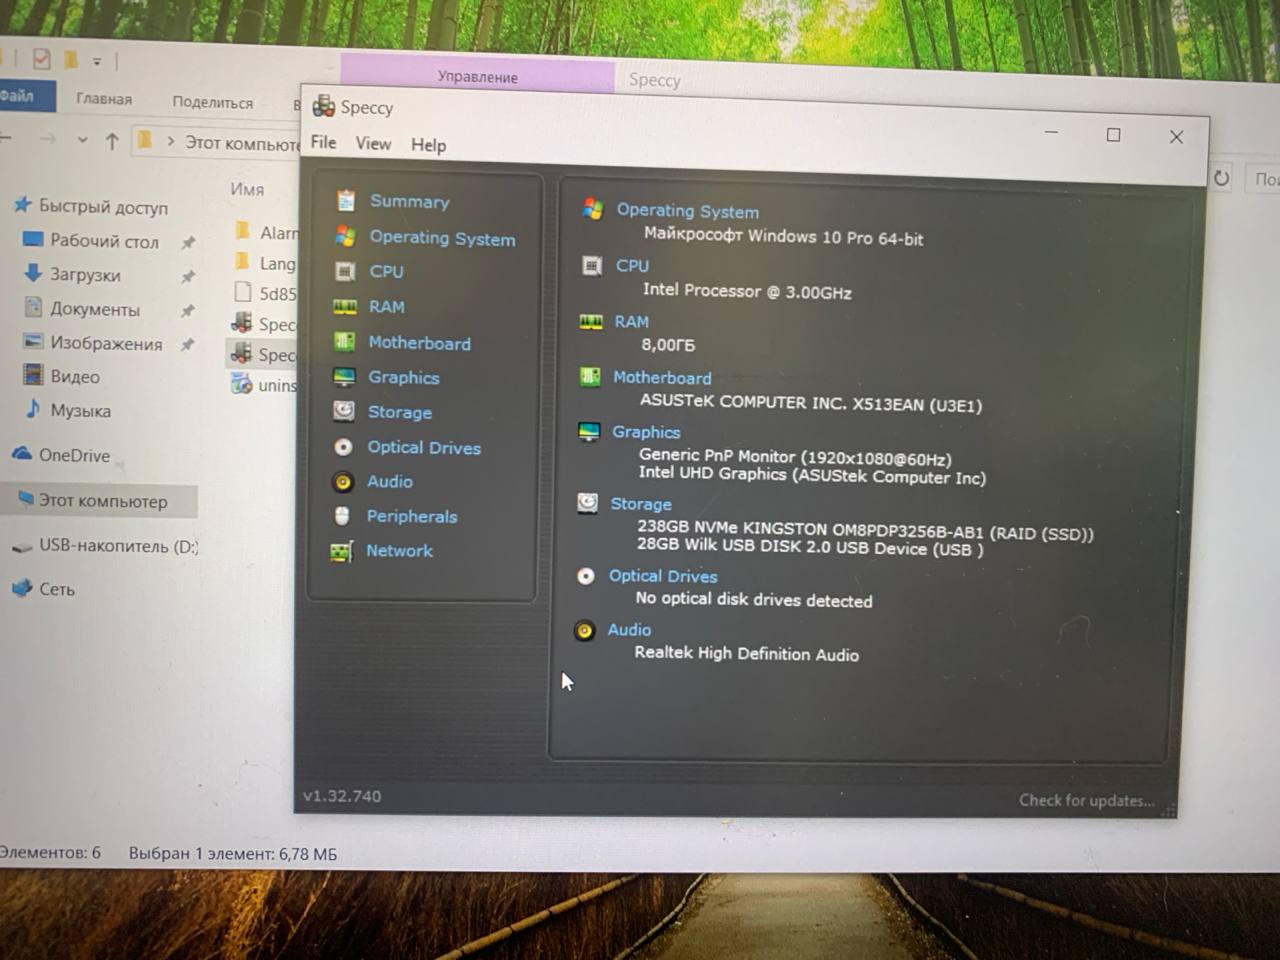Click the Graphics monitor icon in sidebar

pyautogui.click(x=344, y=377)
